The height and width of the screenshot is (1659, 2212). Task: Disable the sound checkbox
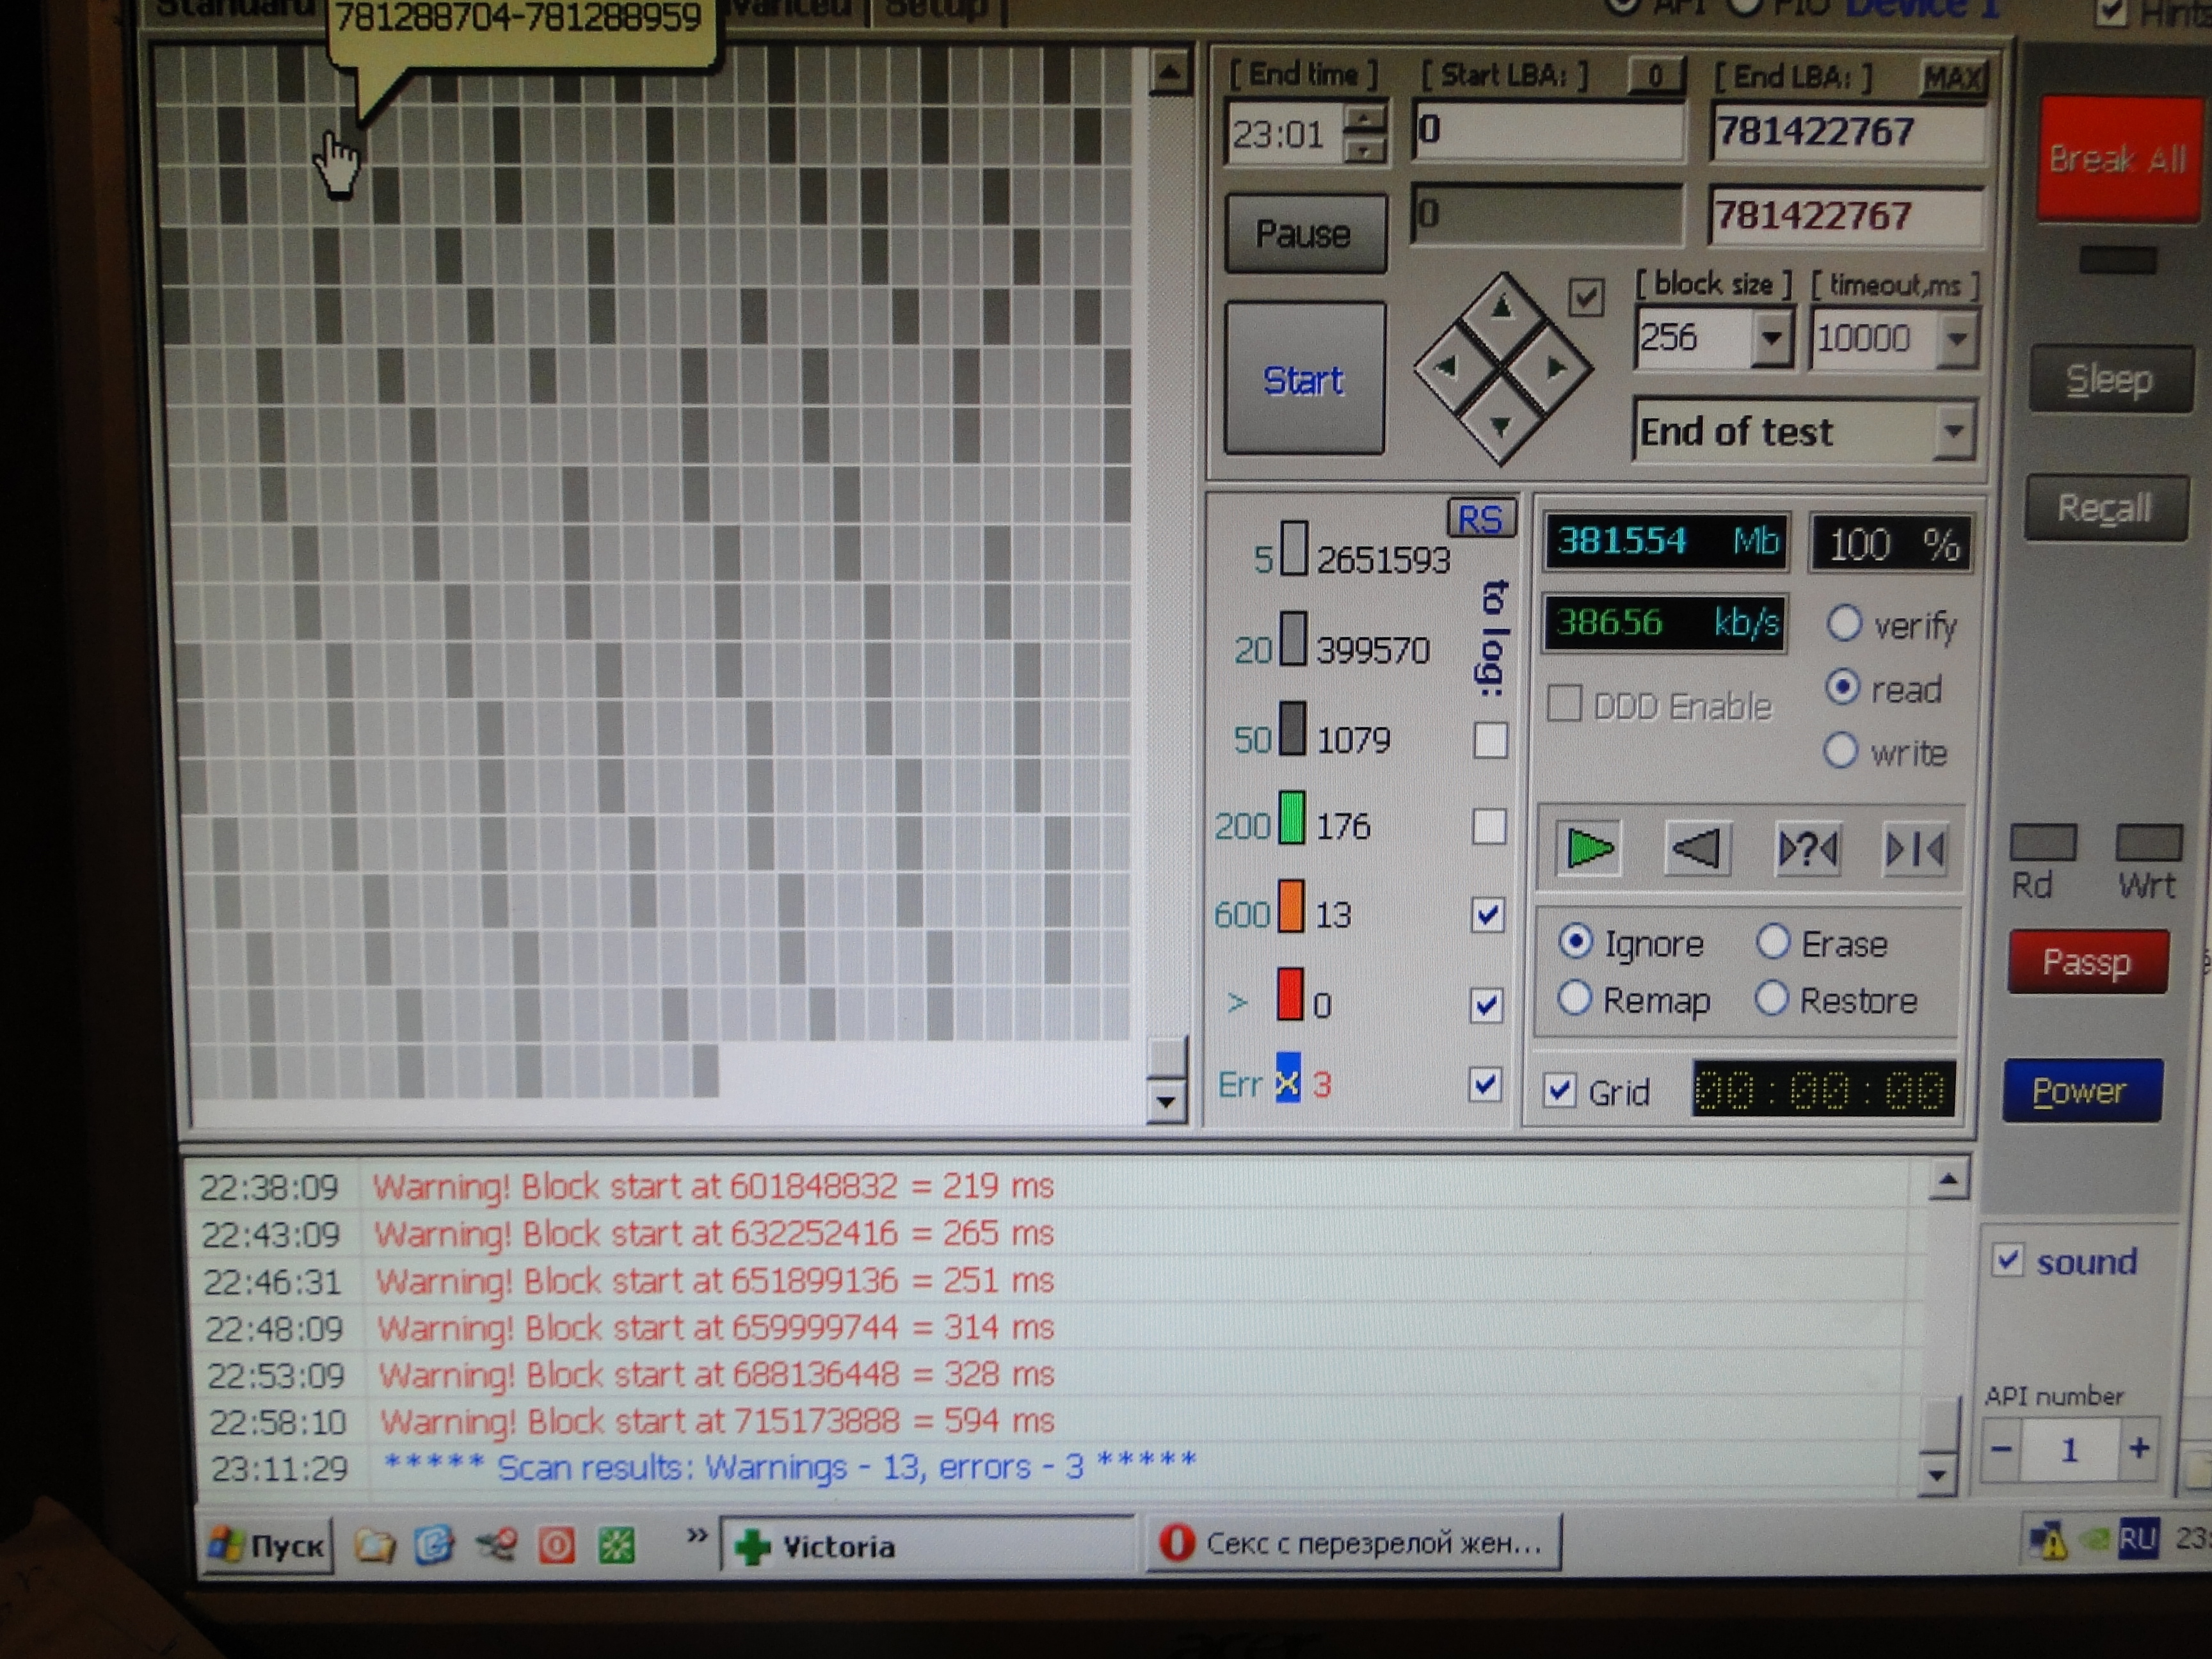(2007, 1259)
